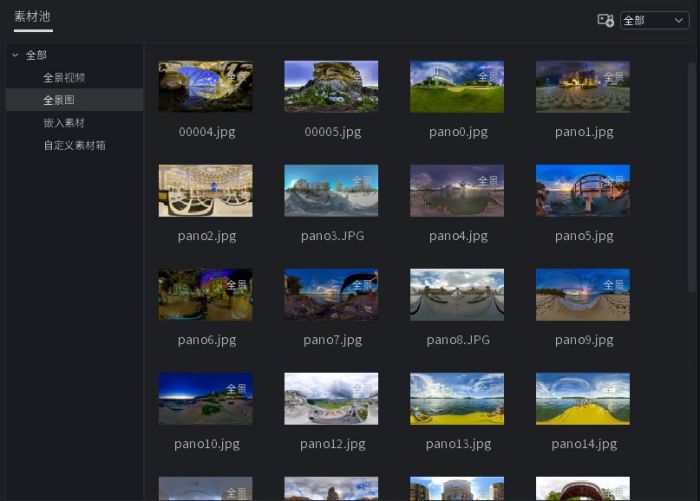Select the pano1.jpg night city thumbnail
This screenshot has width=700, height=501.
pyautogui.click(x=583, y=87)
